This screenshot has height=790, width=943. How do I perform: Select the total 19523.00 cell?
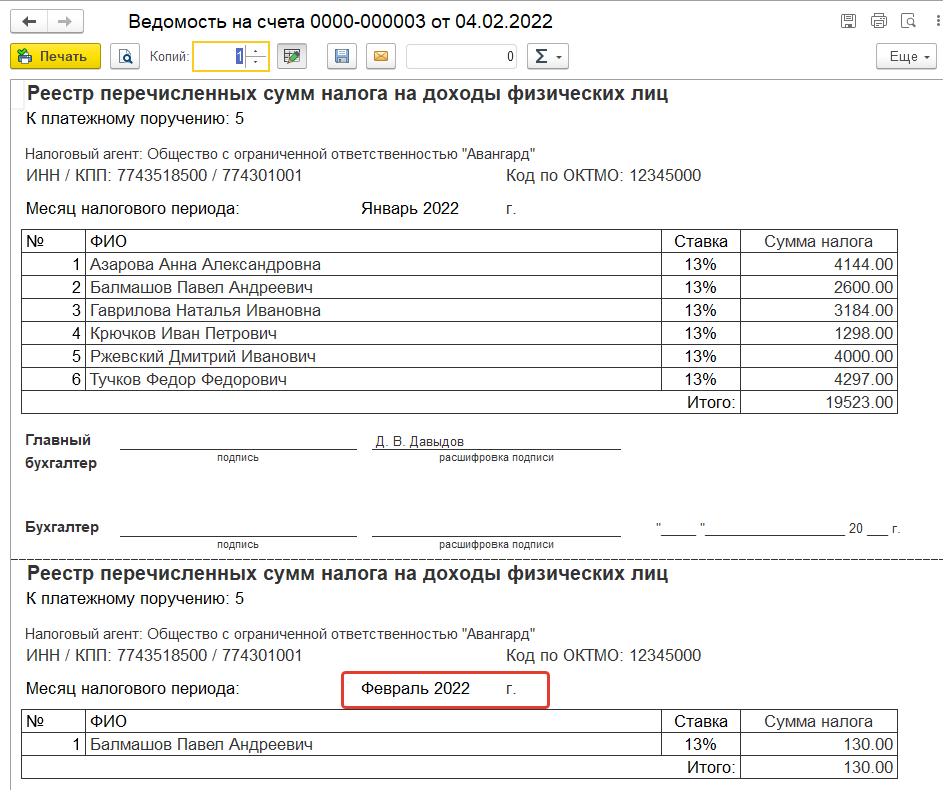click(x=819, y=402)
